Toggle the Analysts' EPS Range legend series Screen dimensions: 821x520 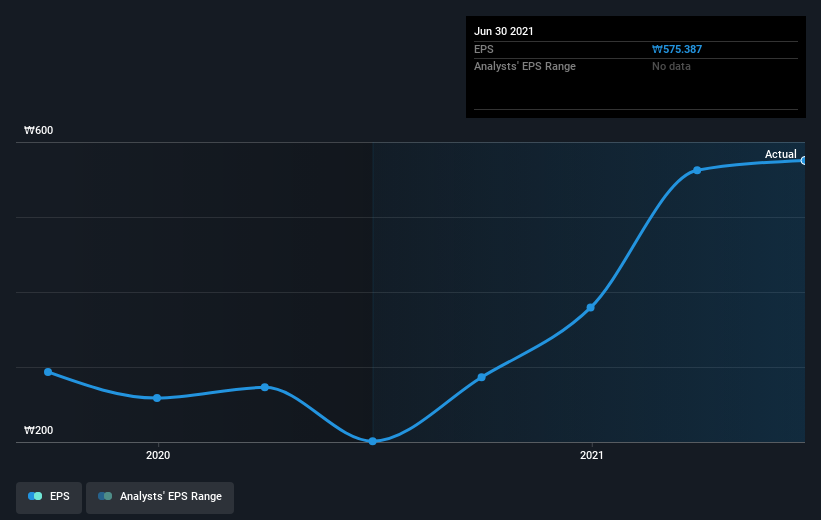click(160, 497)
